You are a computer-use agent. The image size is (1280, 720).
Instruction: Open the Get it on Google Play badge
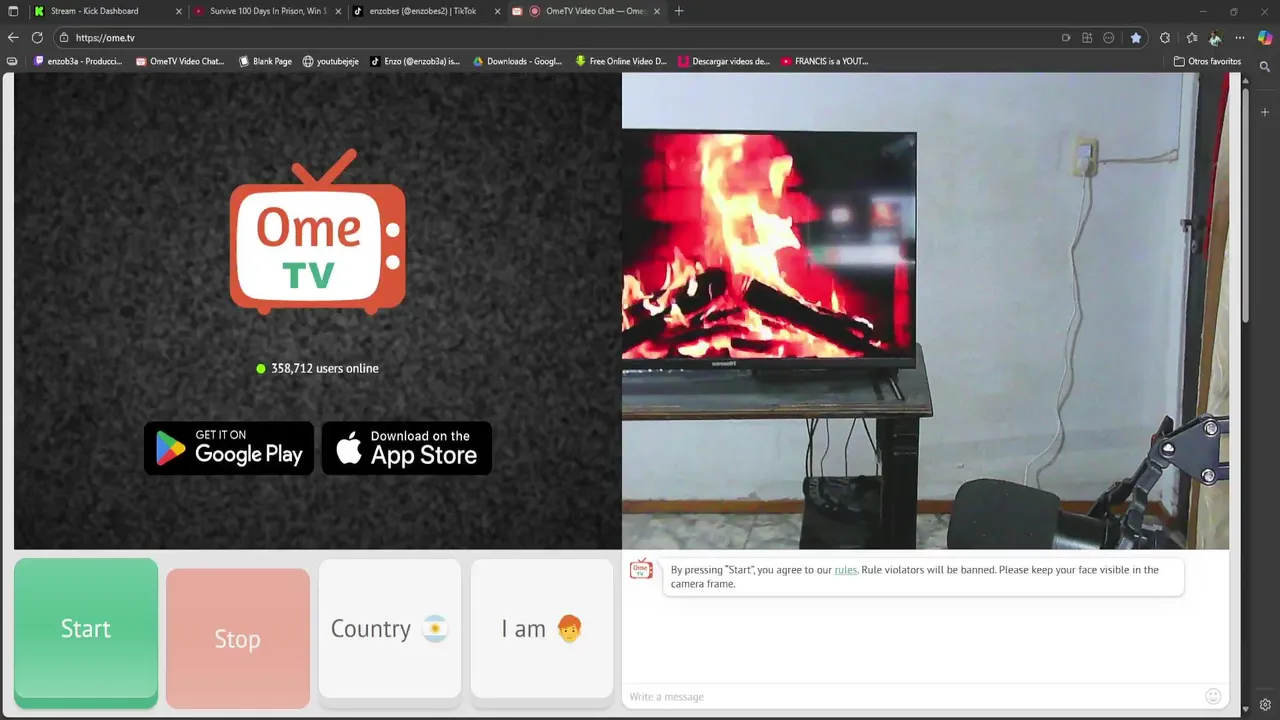(229, 448)
